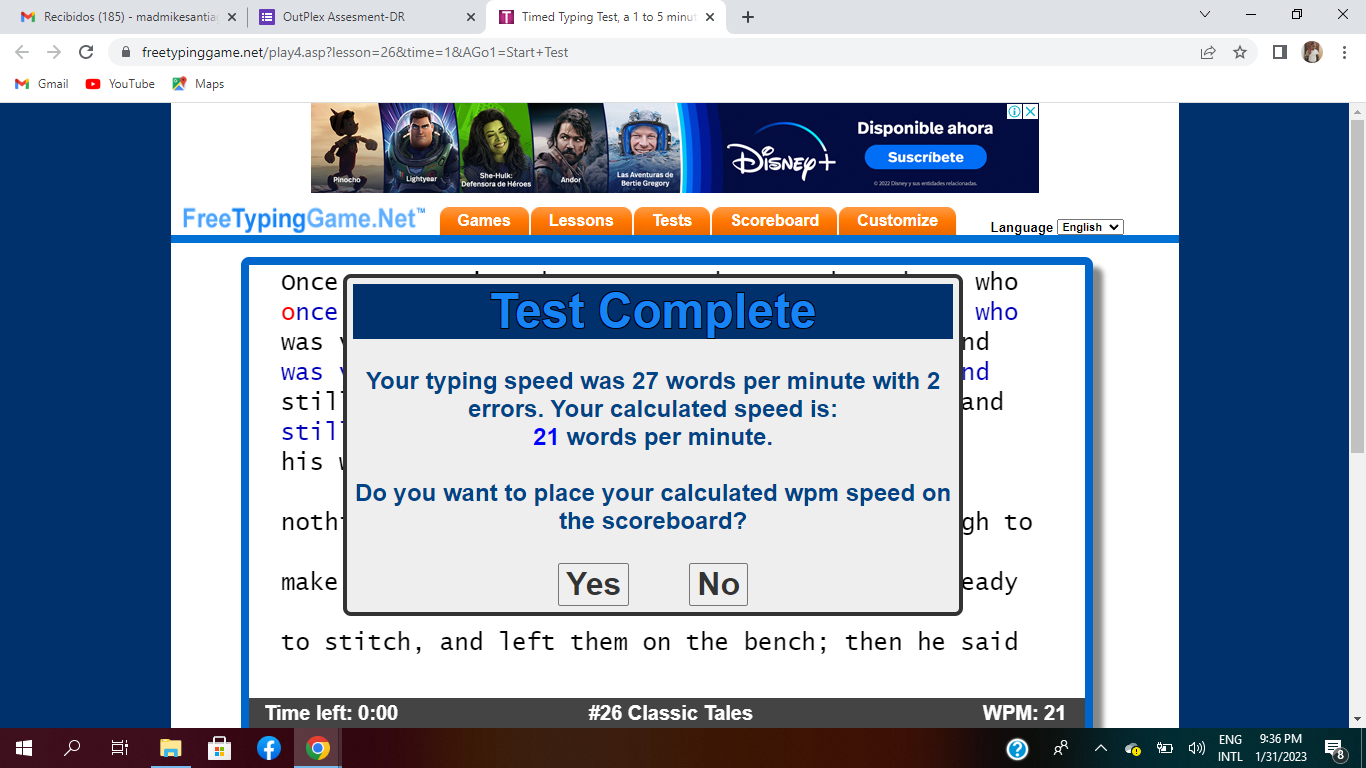Click the Time left: 0:00 status
1366x768 pixels.
coord(331,713)
